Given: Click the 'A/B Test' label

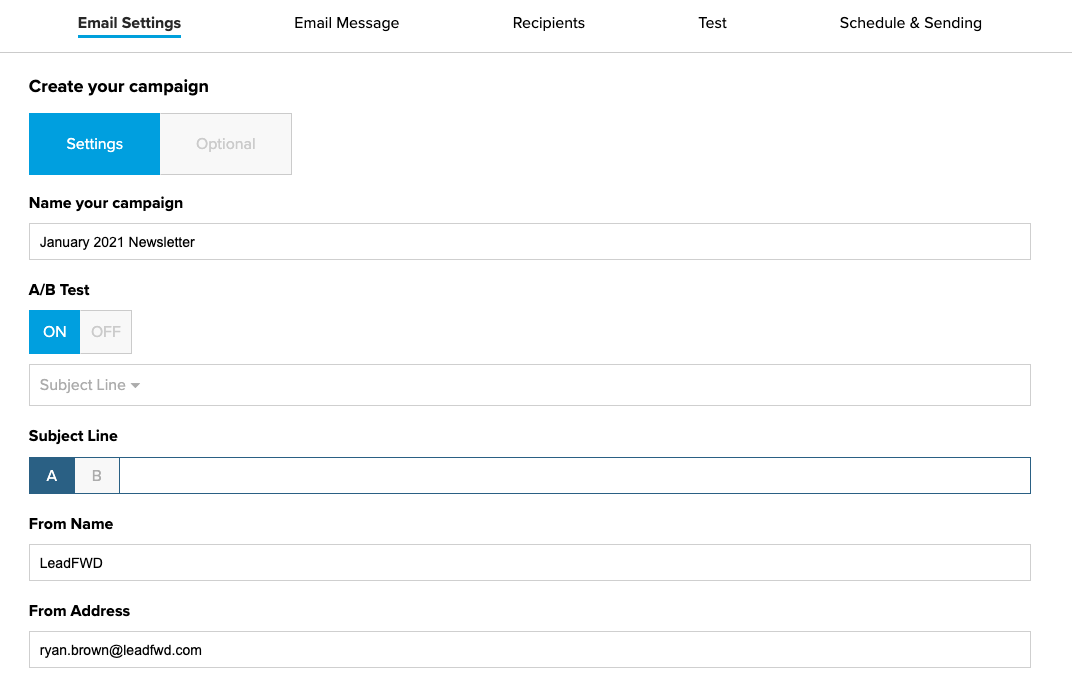Looking at the screenshot, I should [x=59, y=290].
